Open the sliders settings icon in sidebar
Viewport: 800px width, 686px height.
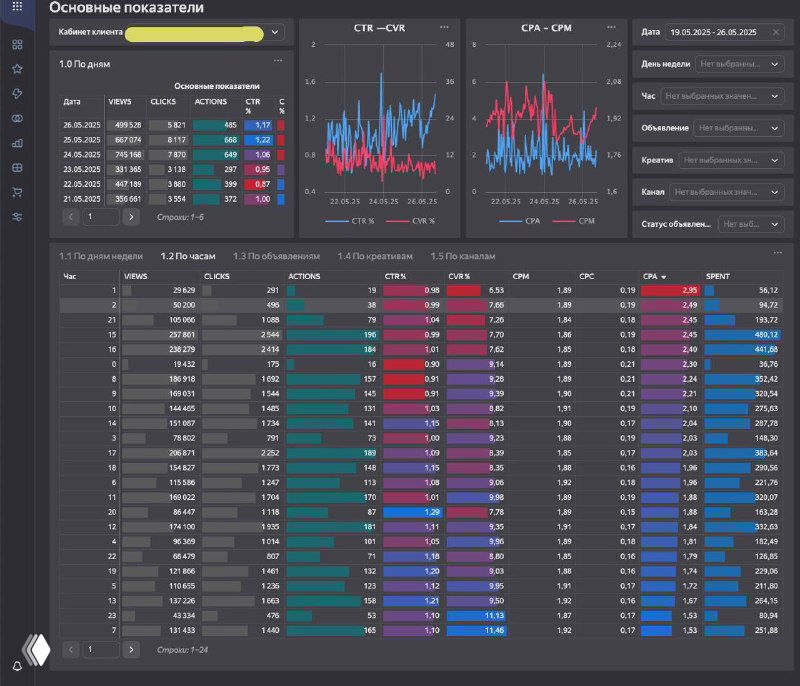click(17, 217)
